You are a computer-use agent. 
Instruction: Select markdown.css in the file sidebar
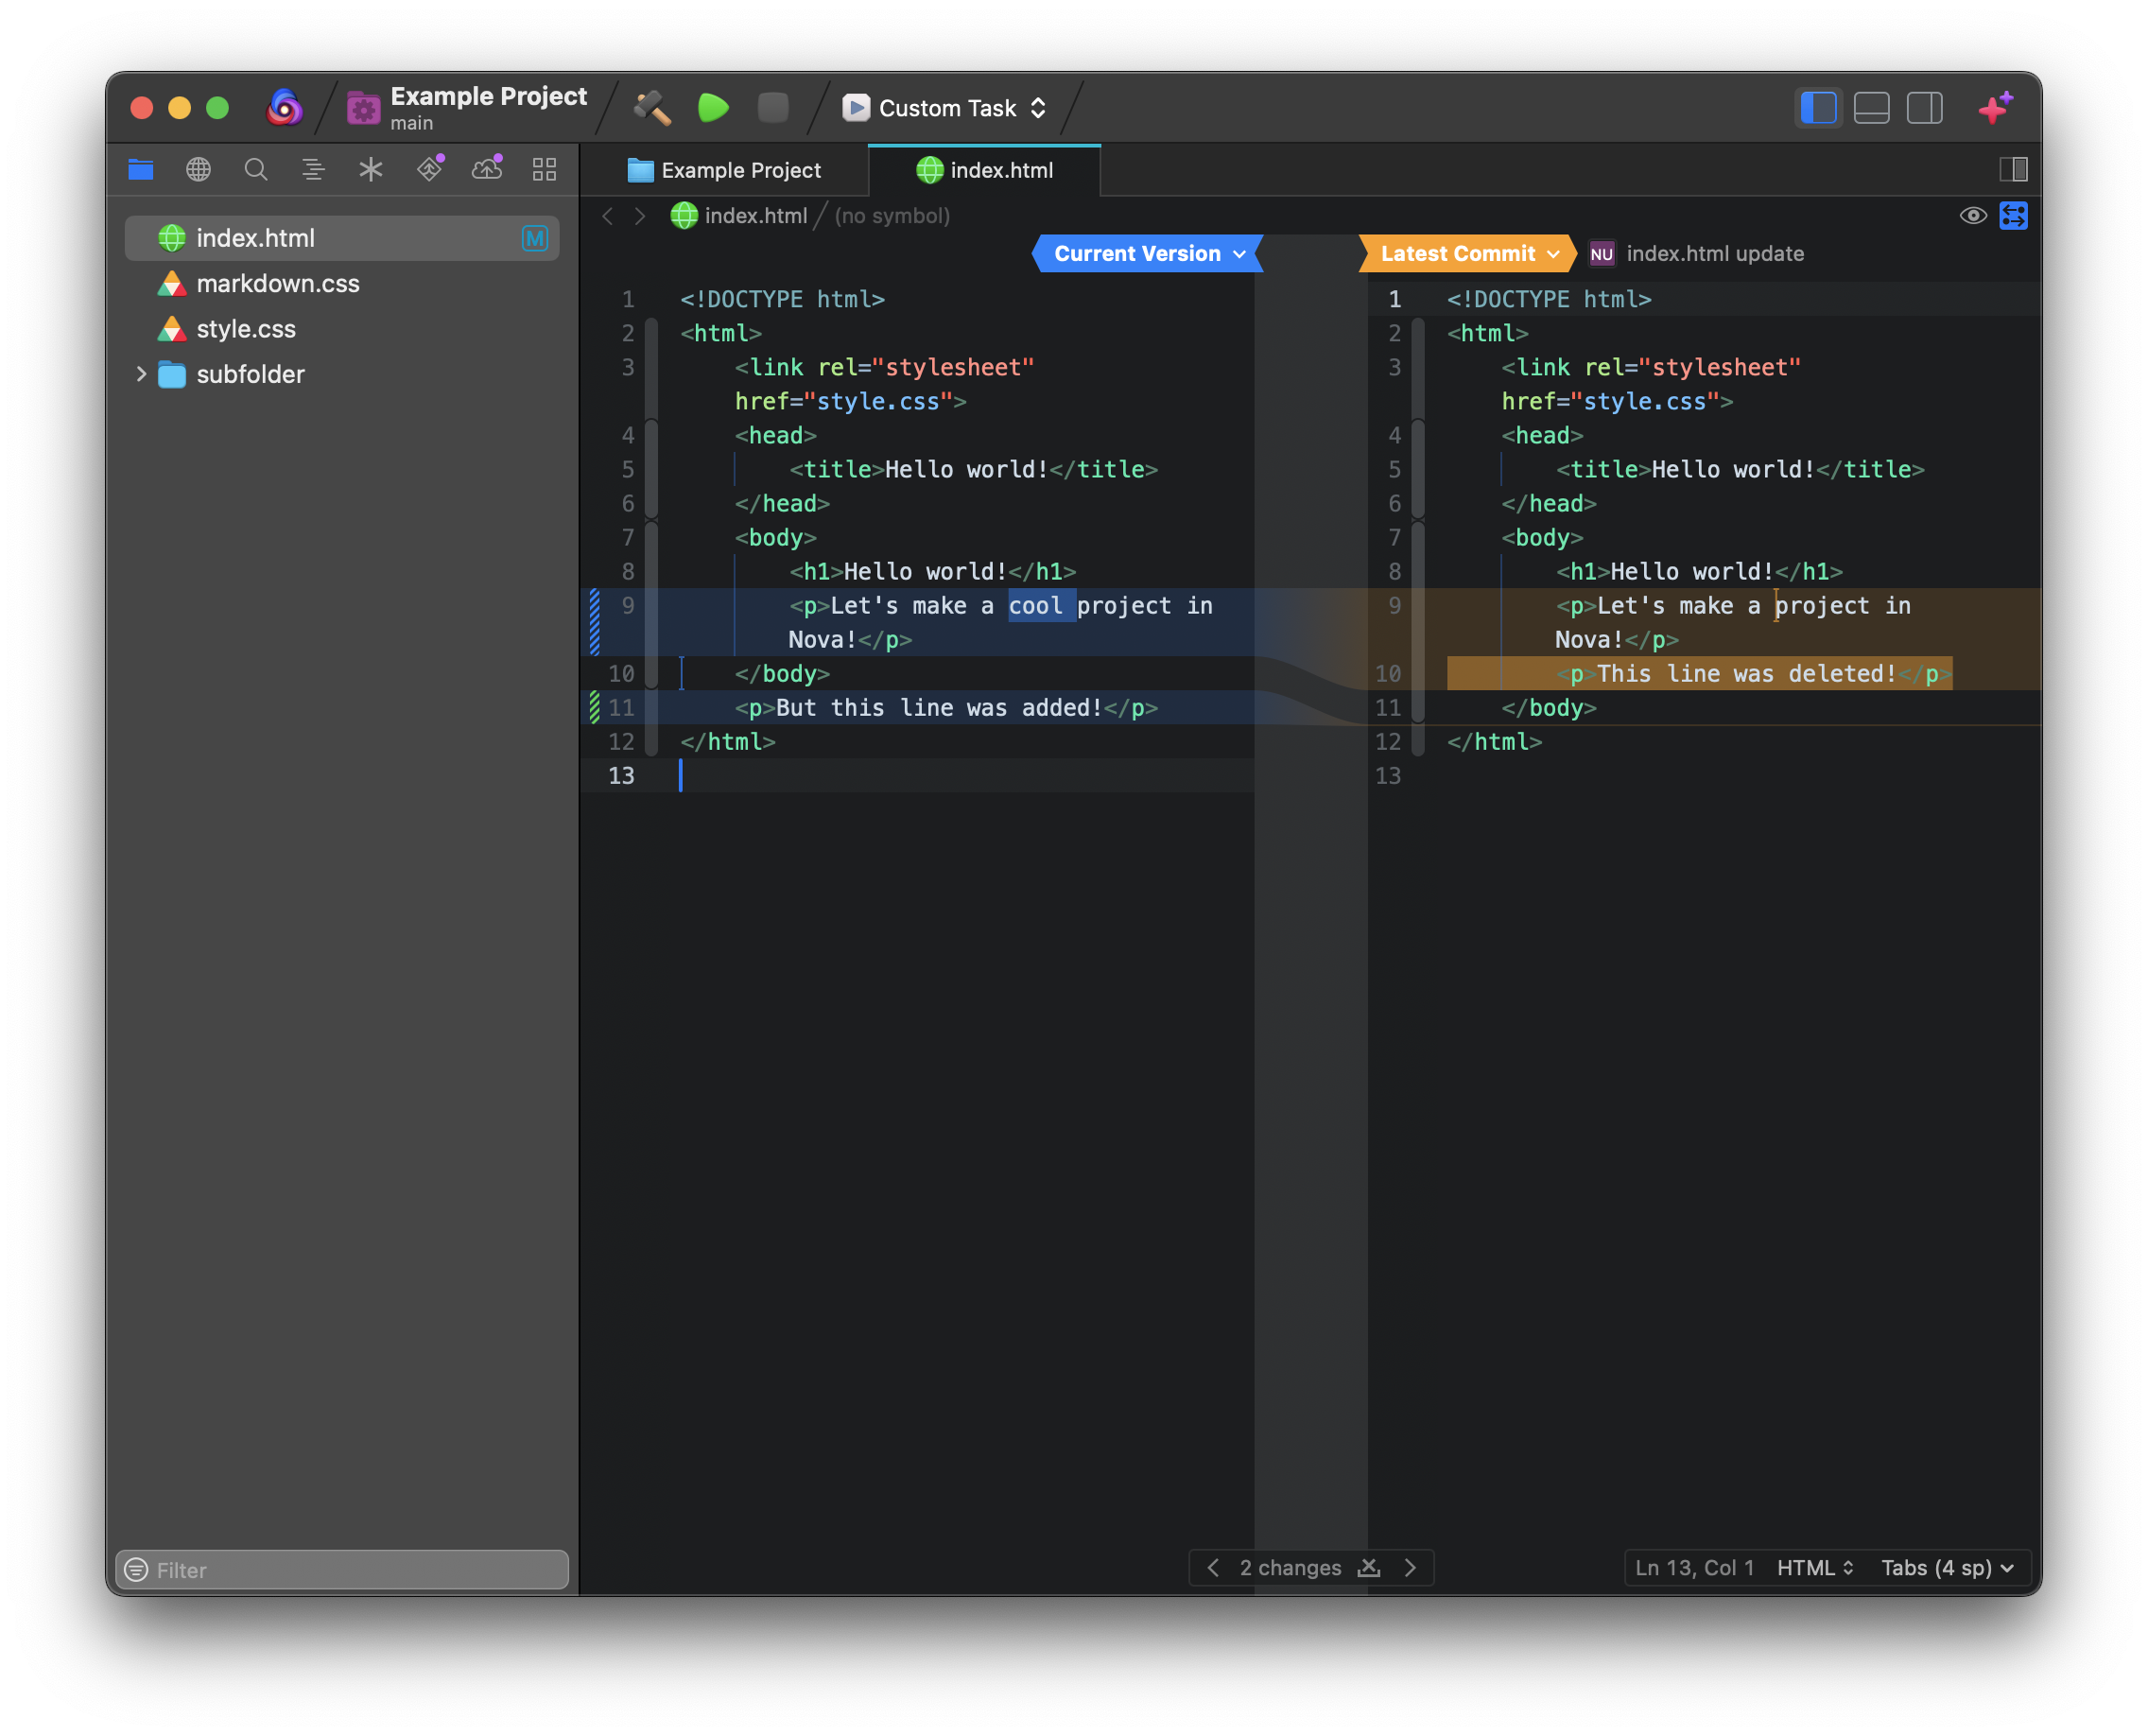342,284
